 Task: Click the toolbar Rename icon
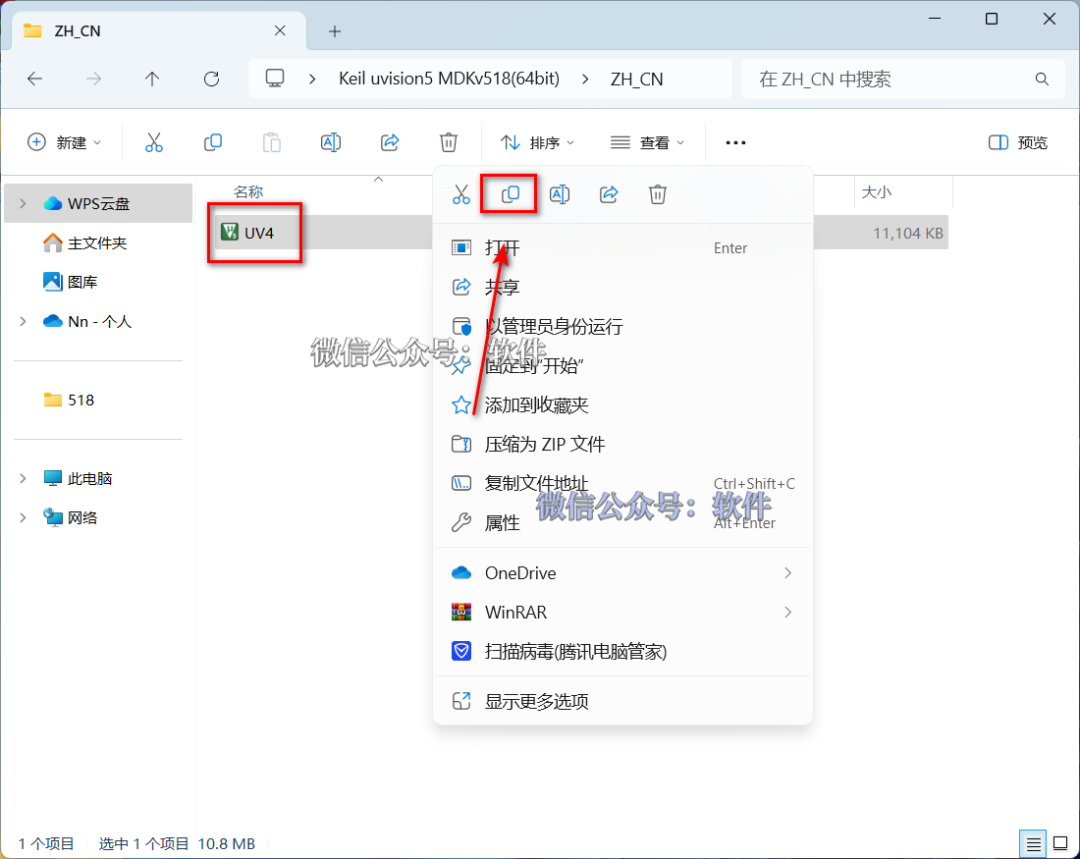point(331,143)
